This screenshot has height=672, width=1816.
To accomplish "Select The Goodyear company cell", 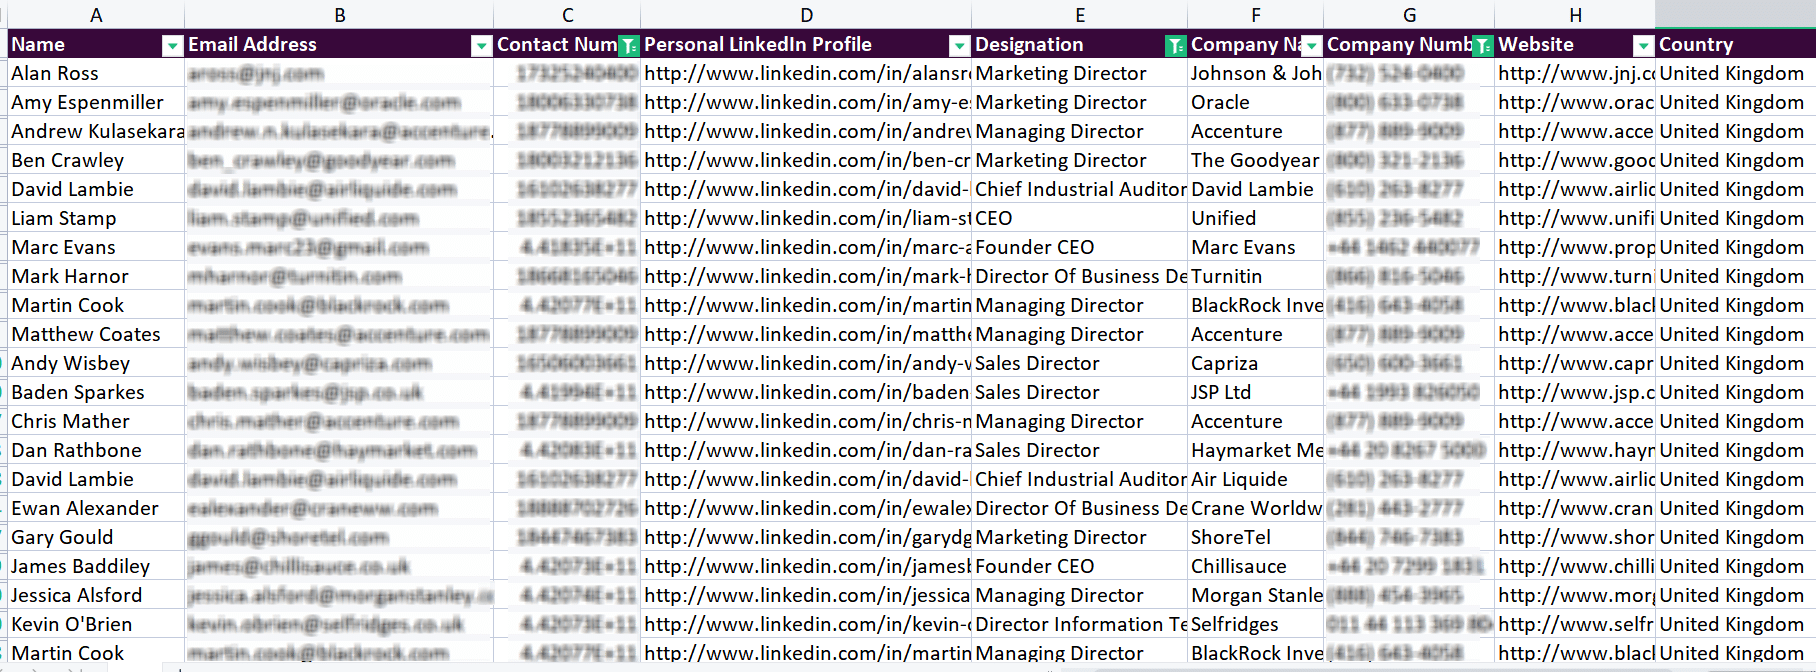I will click(1256, 160).
